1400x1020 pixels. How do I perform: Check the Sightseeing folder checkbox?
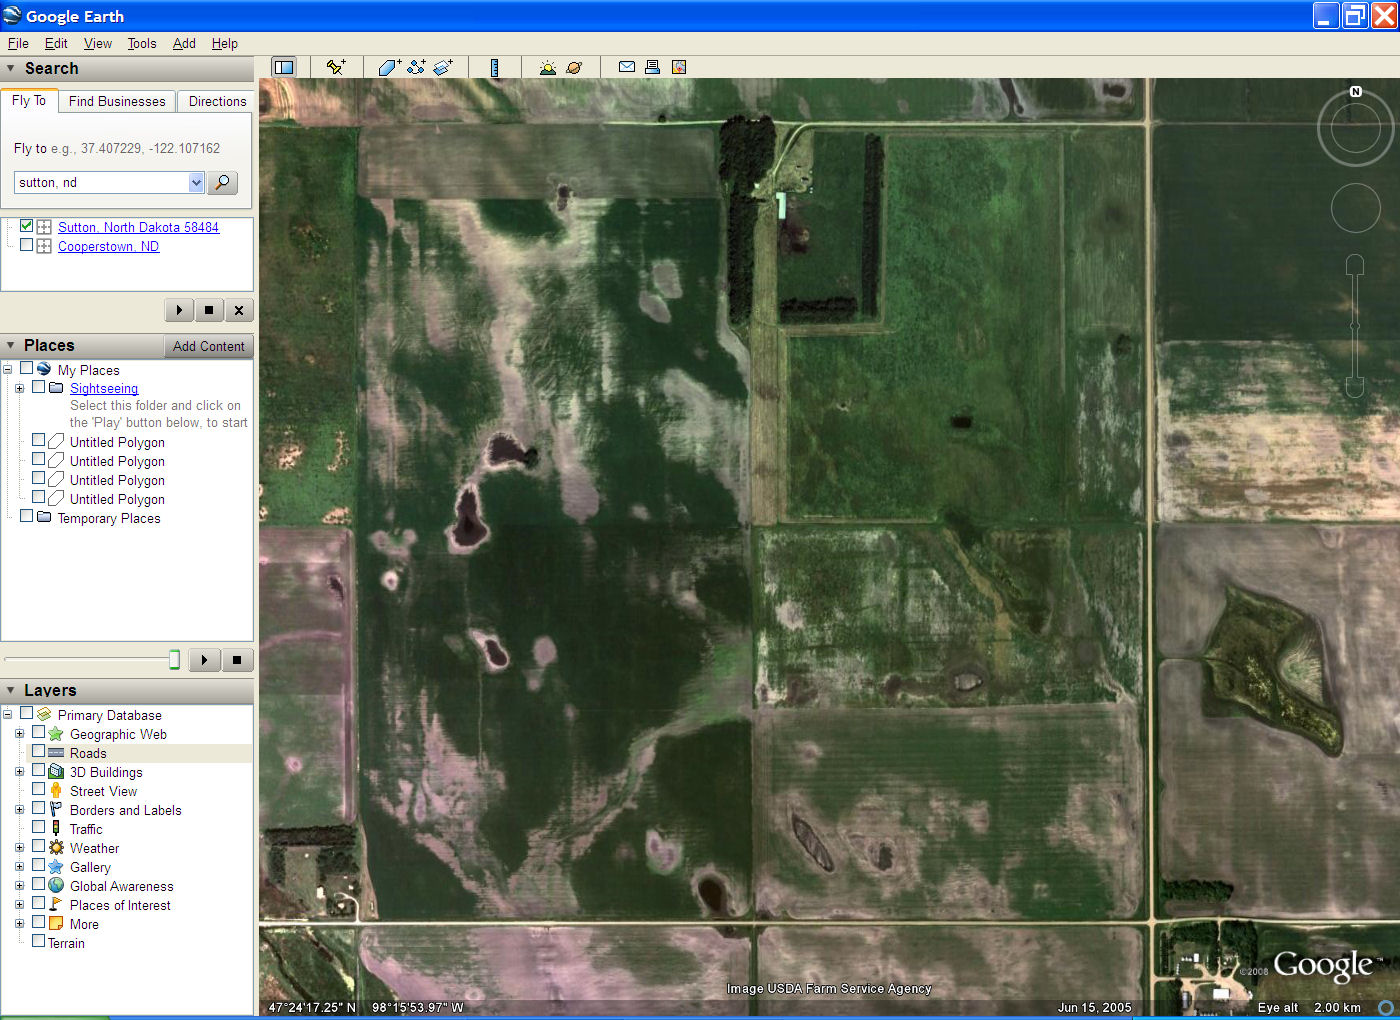point(38,387)
